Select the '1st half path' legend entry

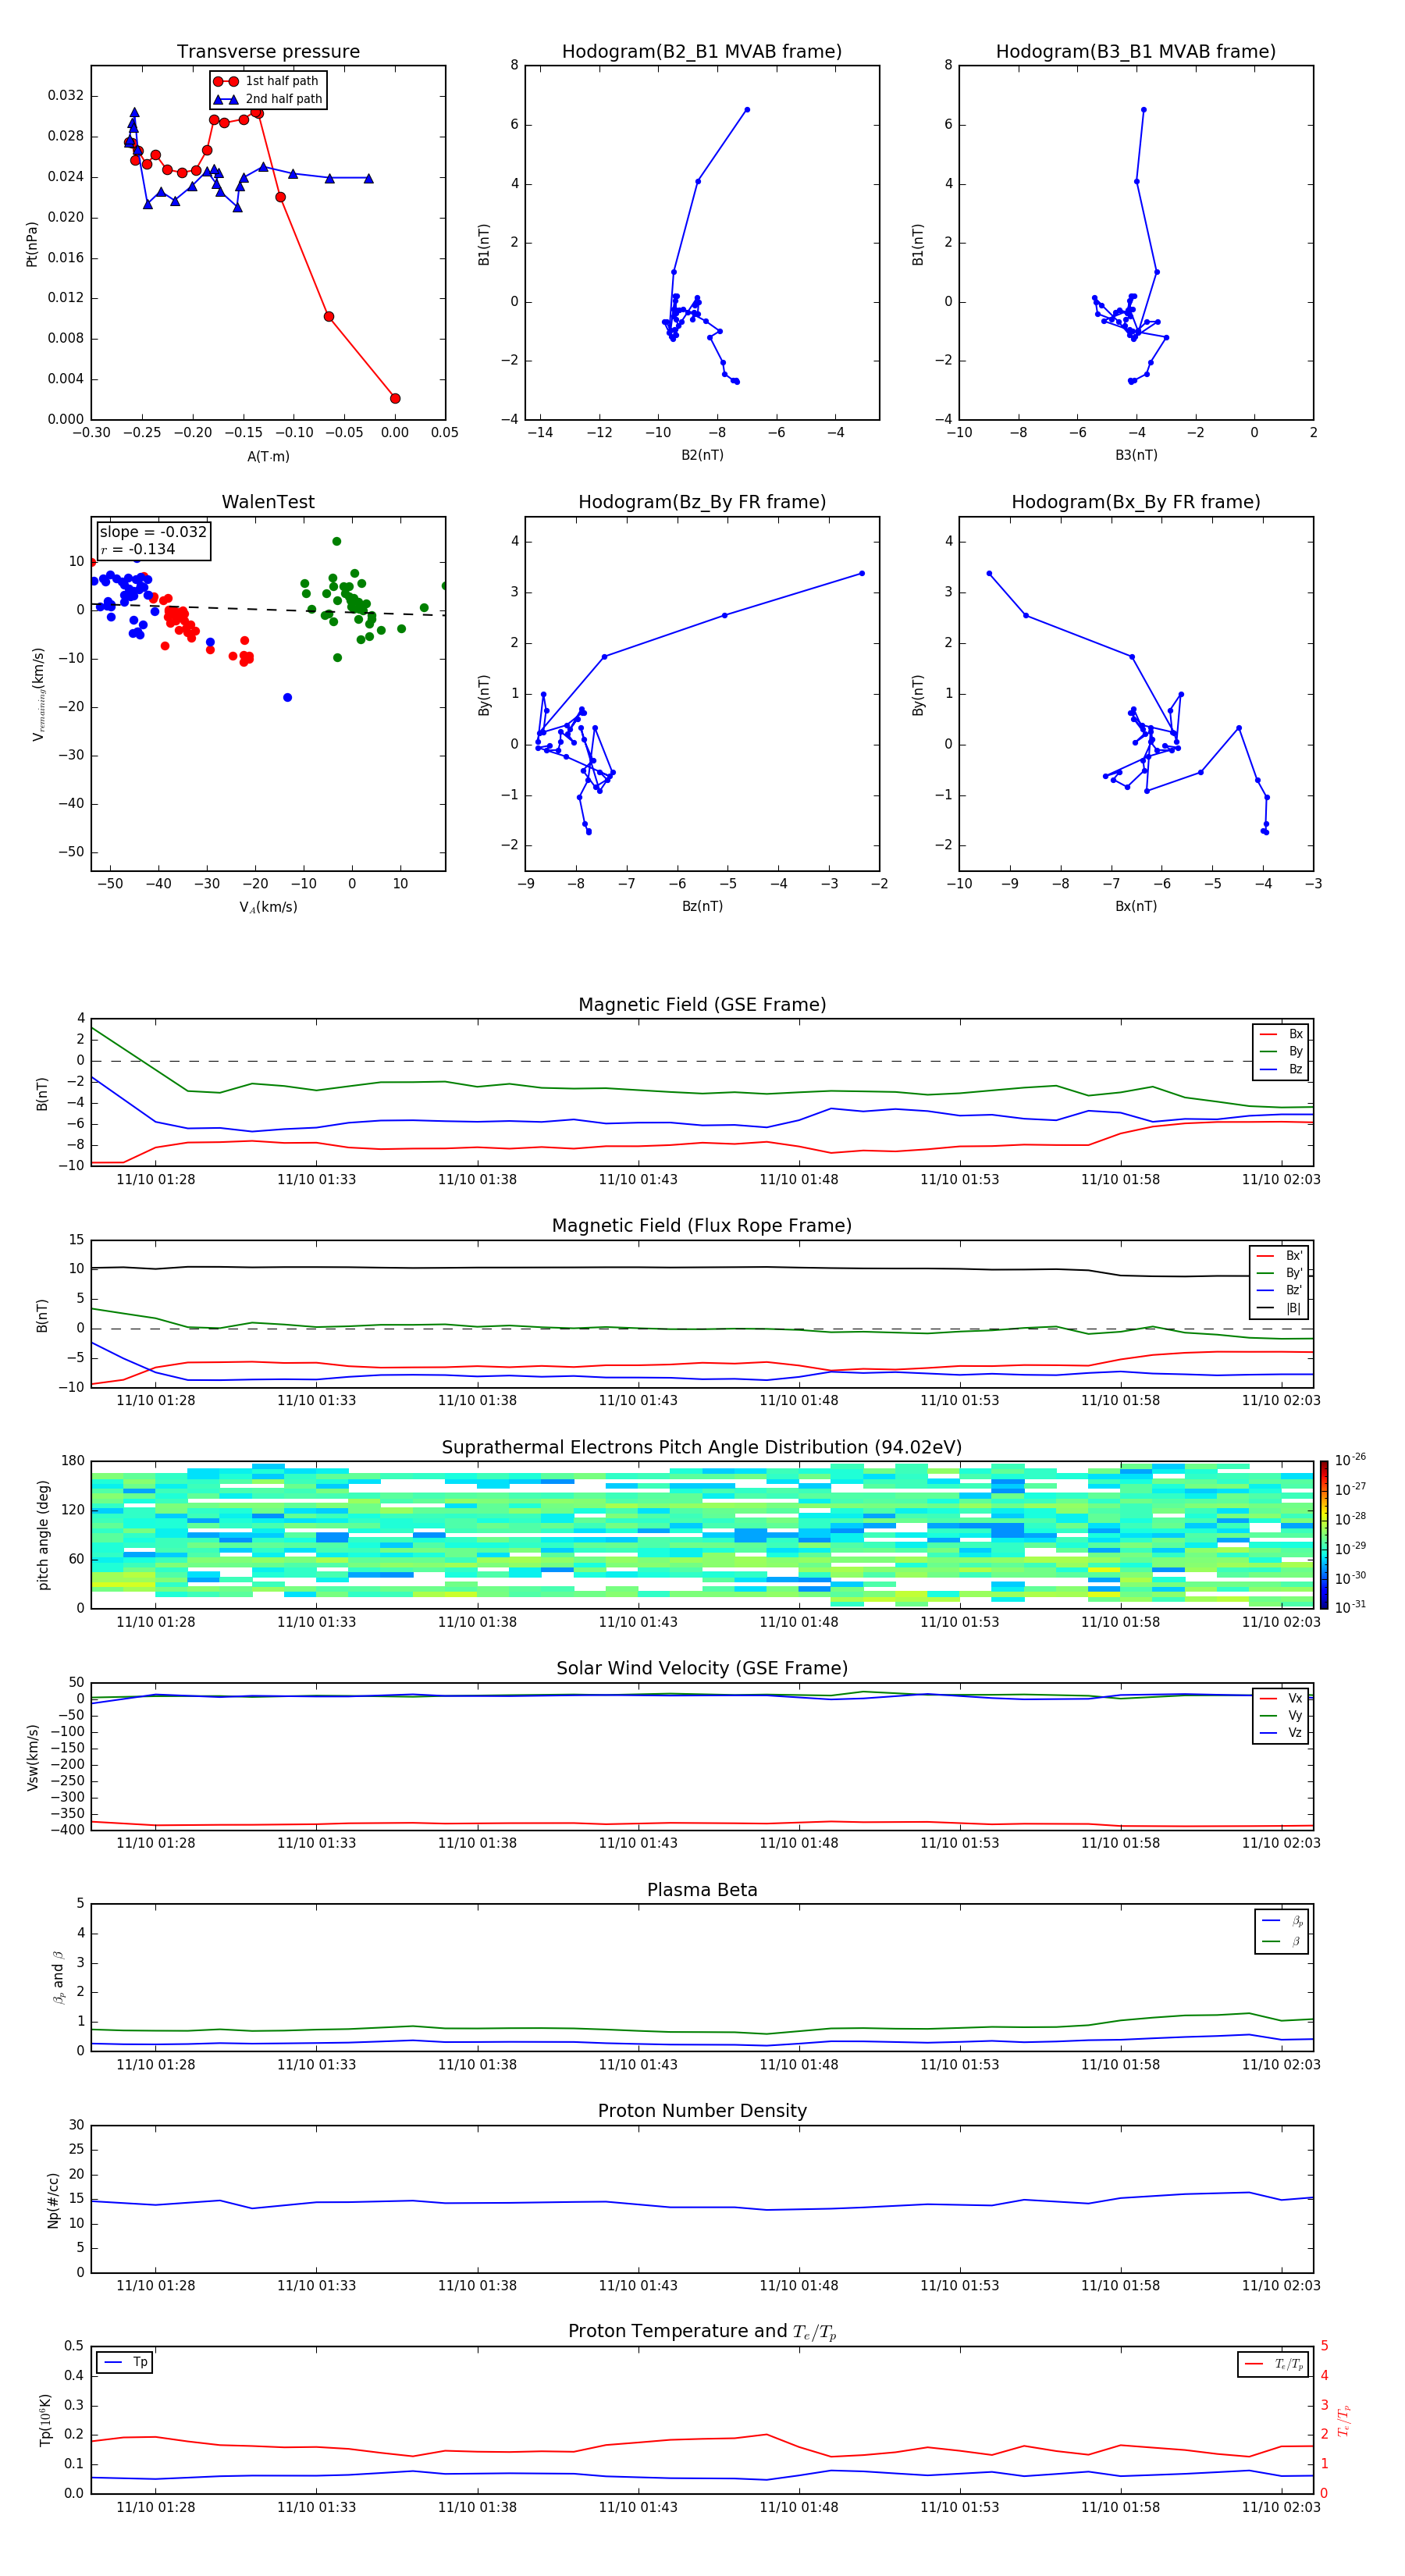point(267,81)
